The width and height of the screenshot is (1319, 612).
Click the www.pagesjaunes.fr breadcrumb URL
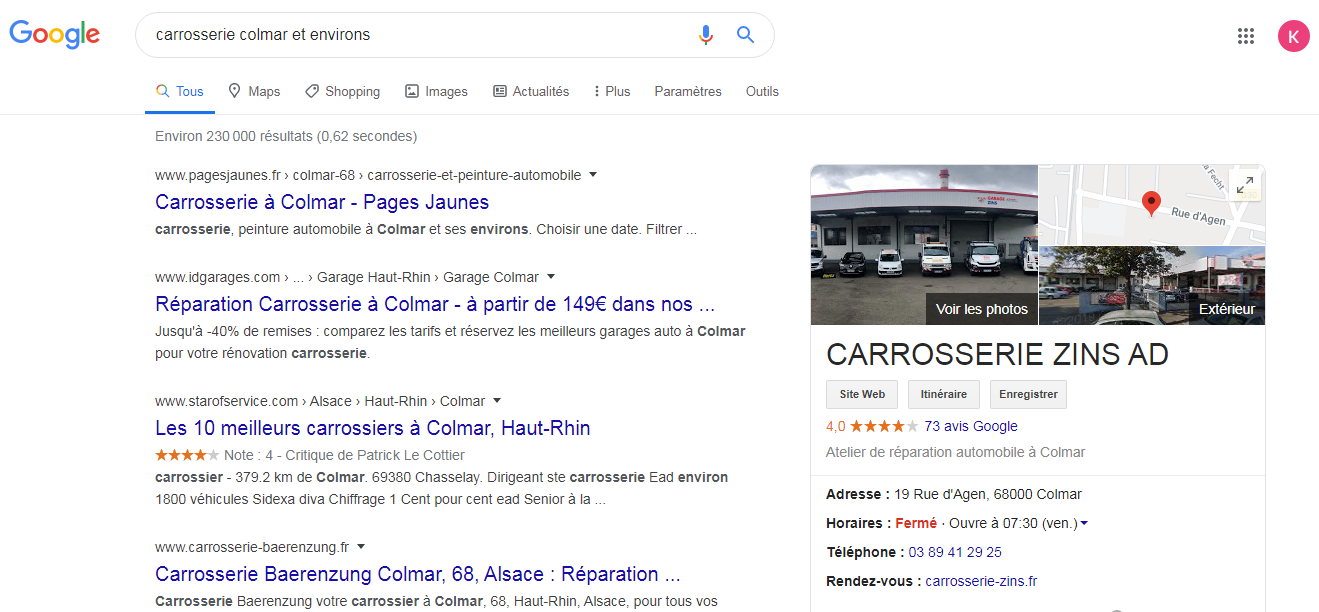[368, 175]
